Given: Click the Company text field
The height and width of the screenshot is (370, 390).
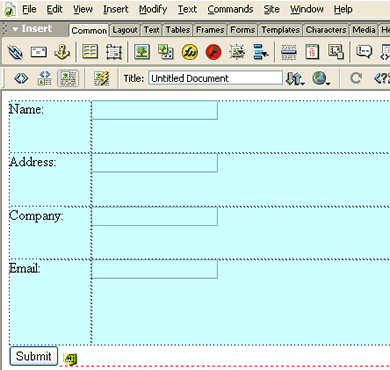Looking at the screenshot, I should point(155,216).
